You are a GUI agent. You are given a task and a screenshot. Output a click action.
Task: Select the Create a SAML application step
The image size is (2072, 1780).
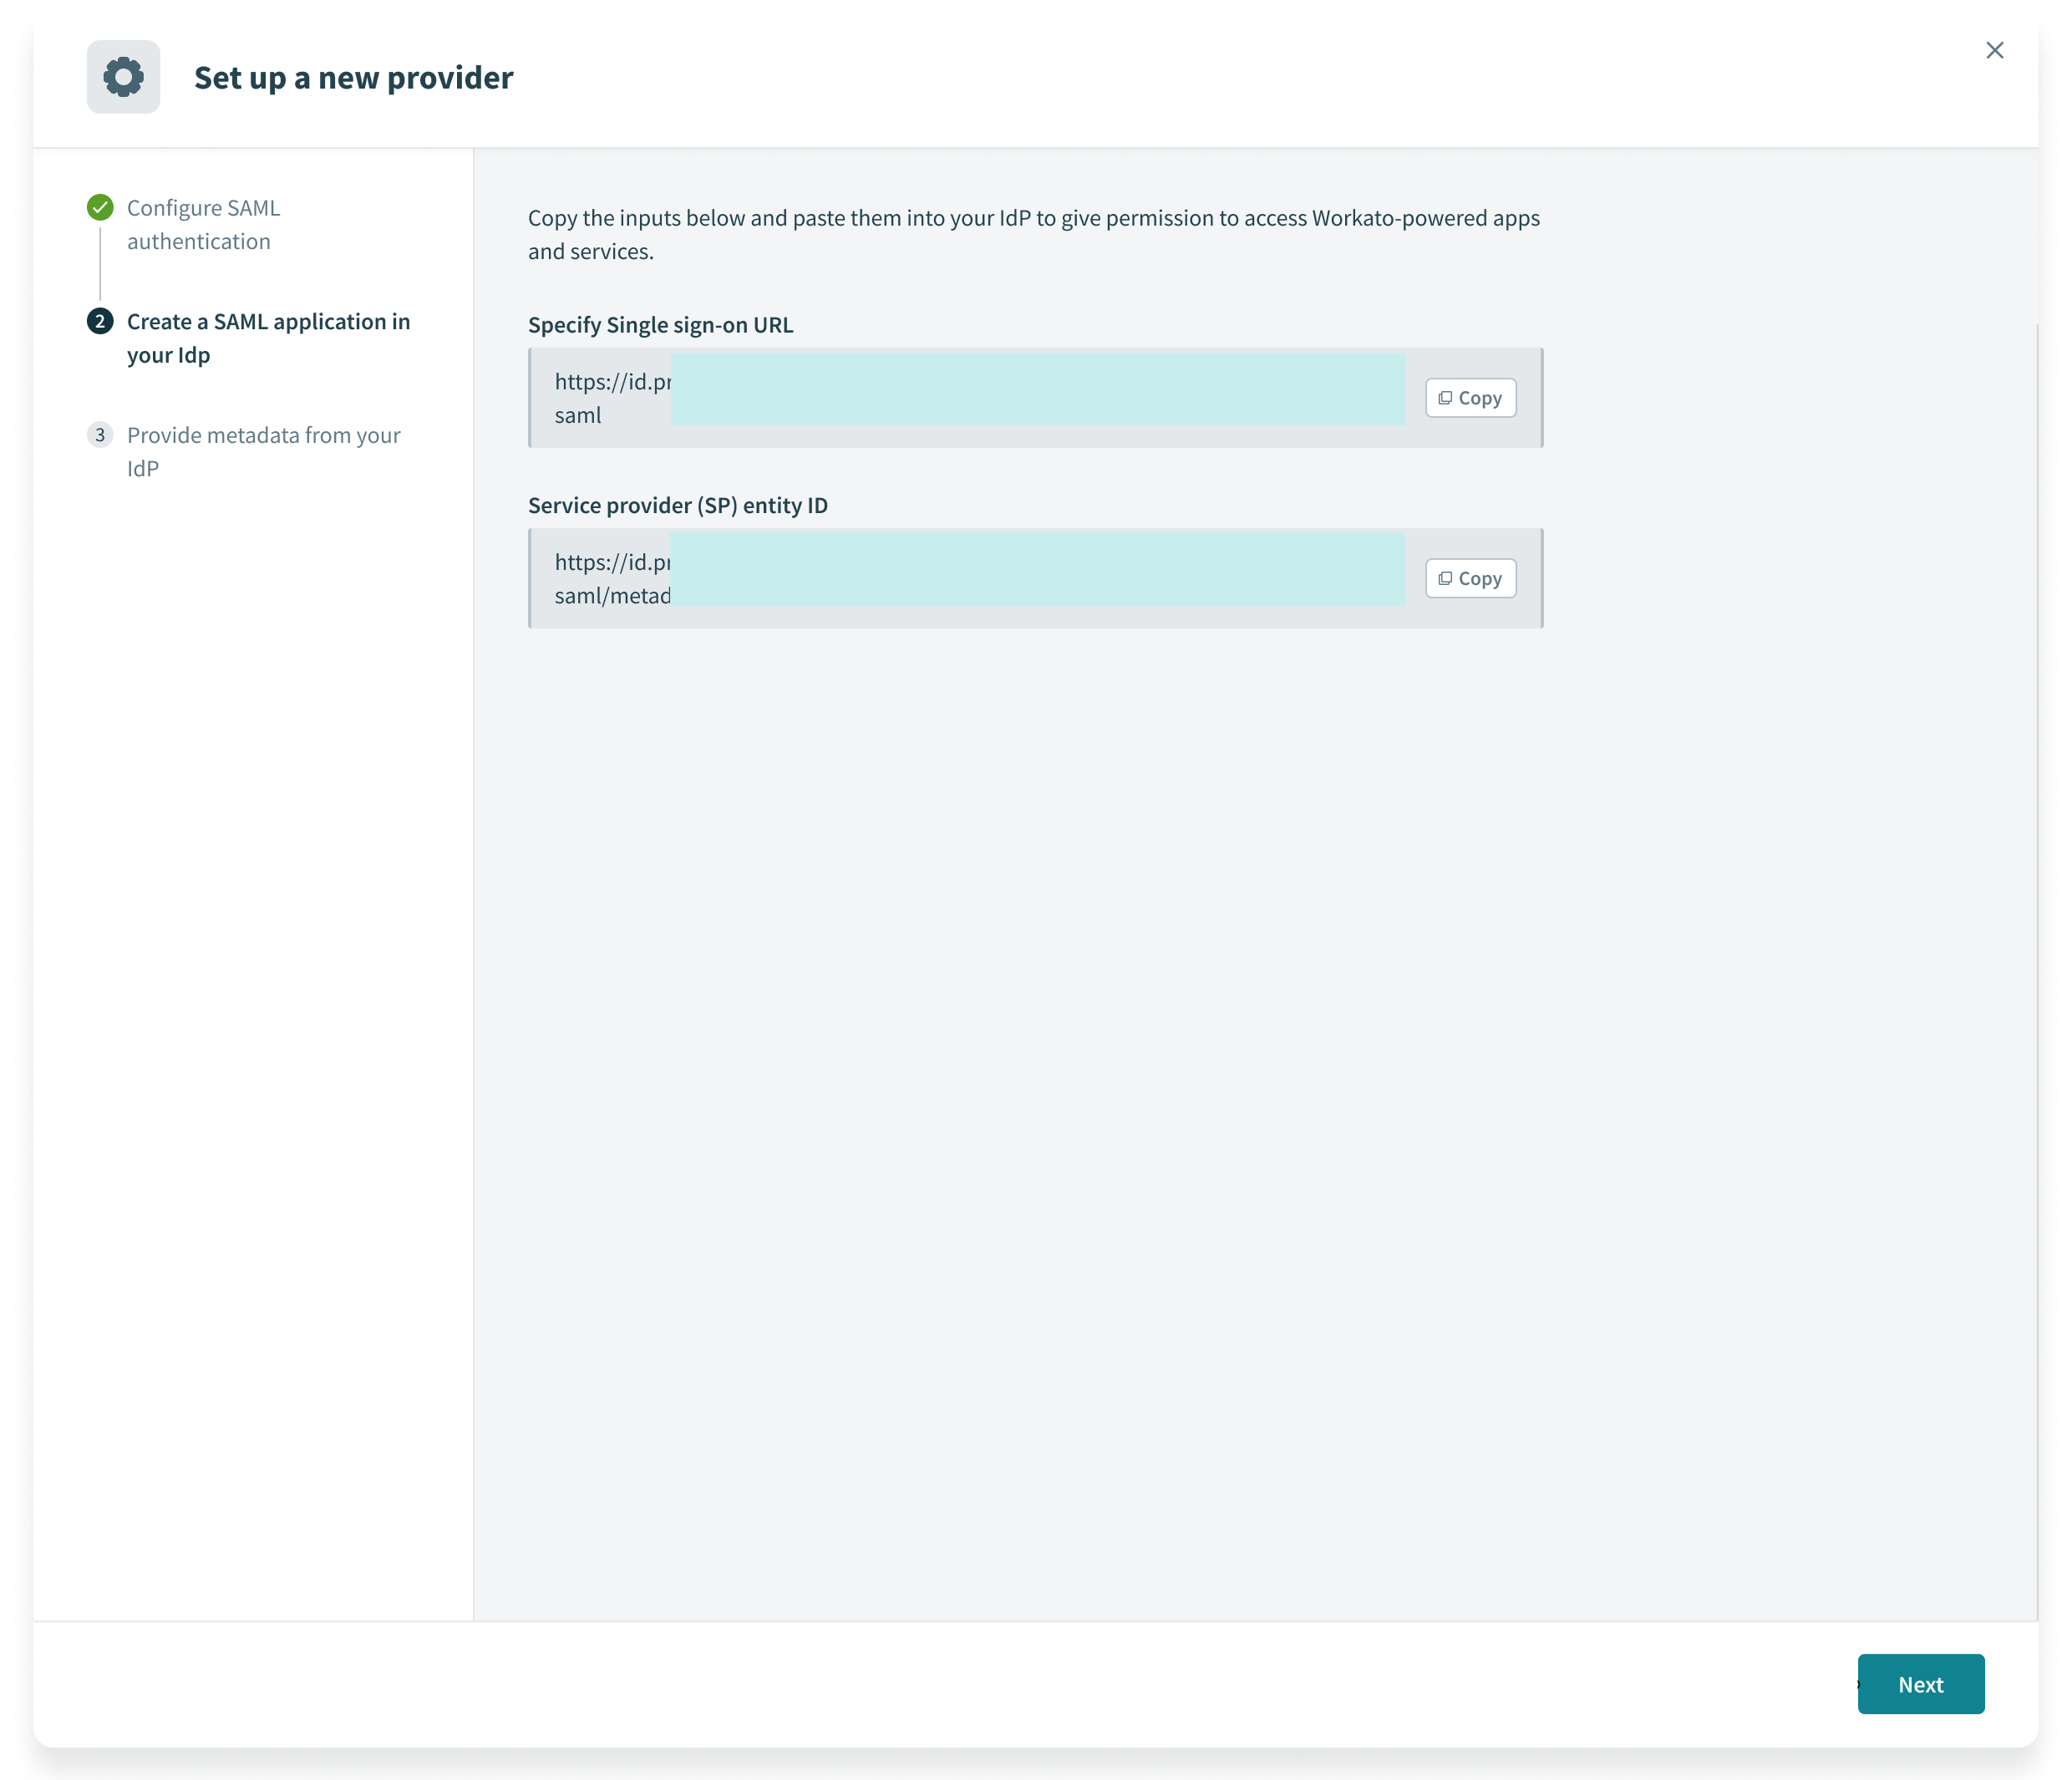tap(268, 338)
